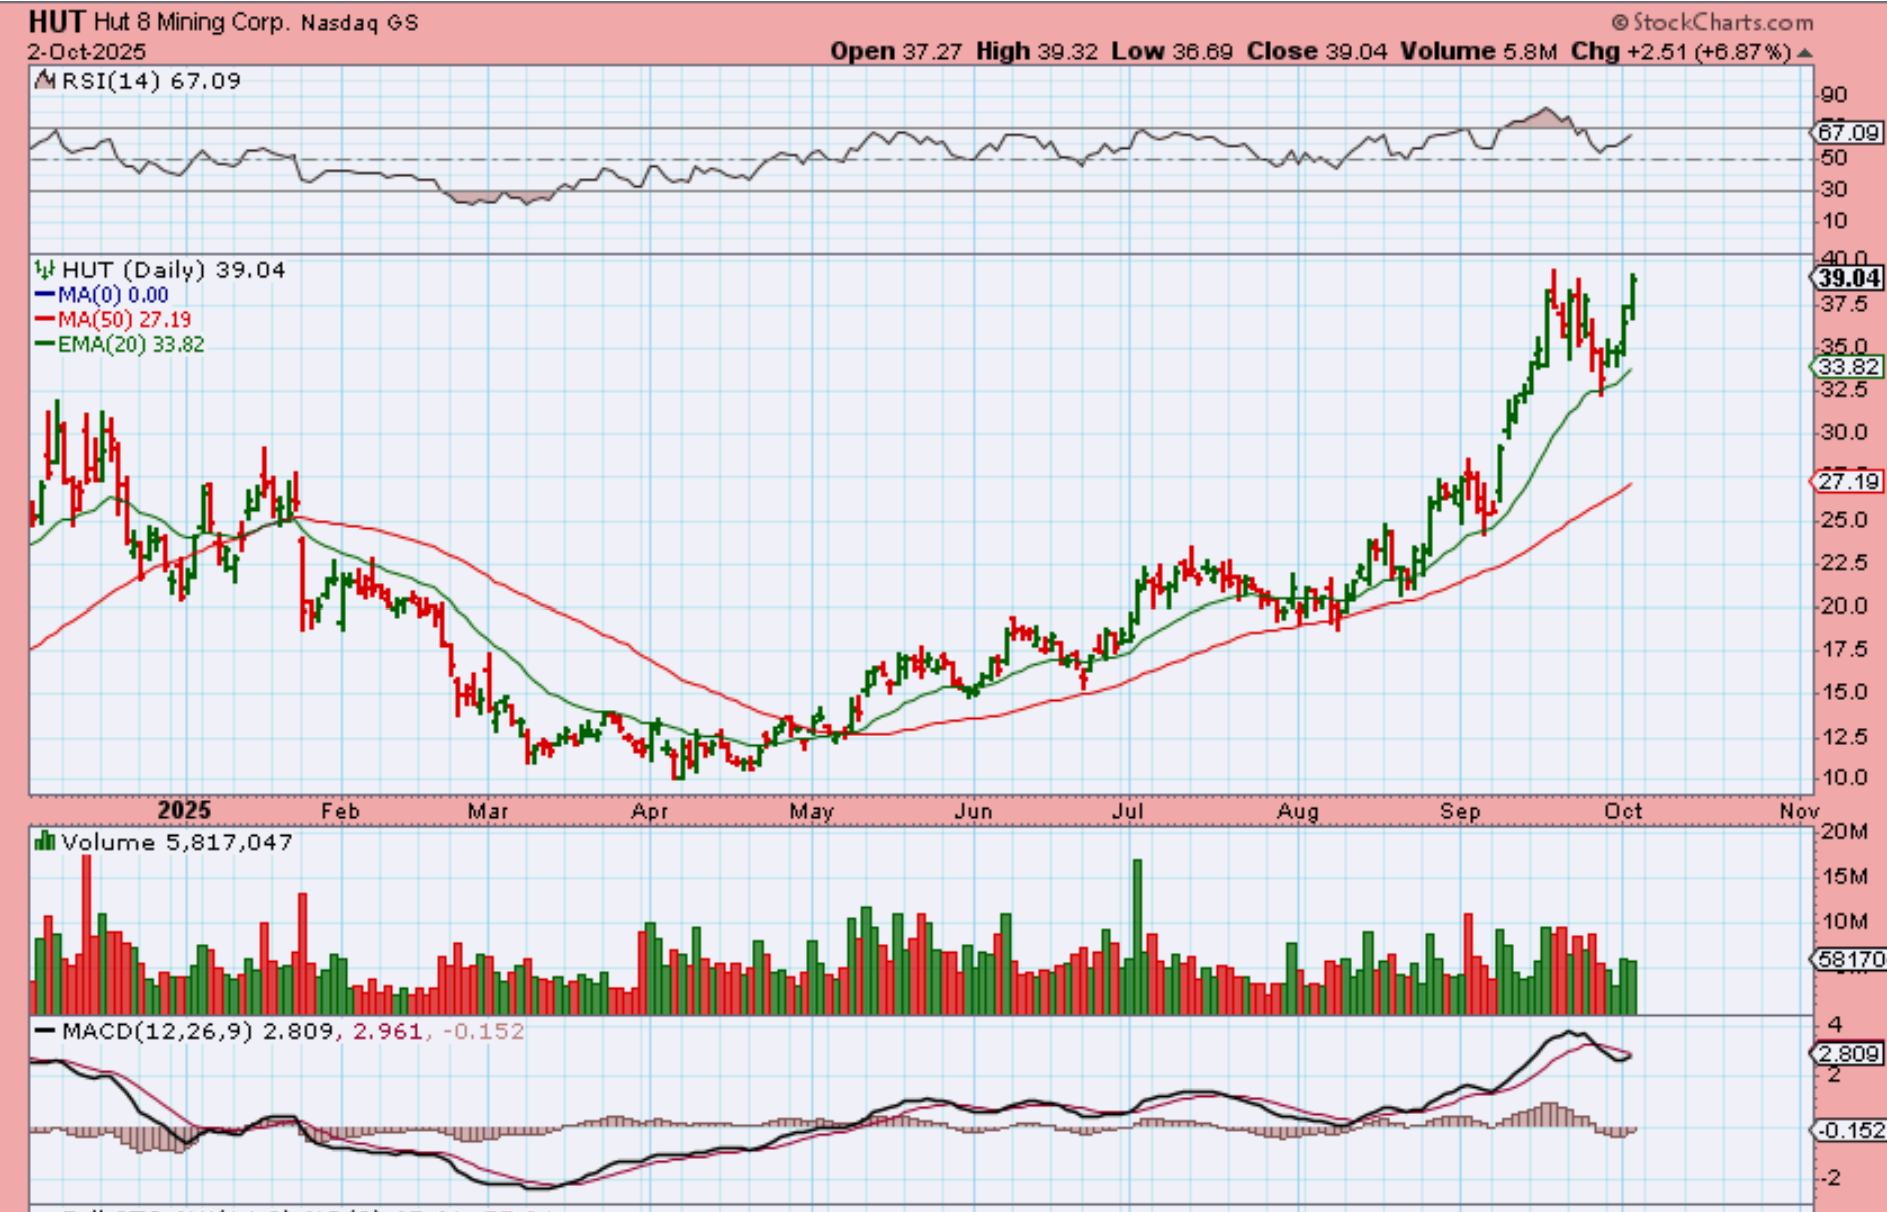
Task: Click the HUT (Daily) 39.04 panel label
Action: pos(173,270)
